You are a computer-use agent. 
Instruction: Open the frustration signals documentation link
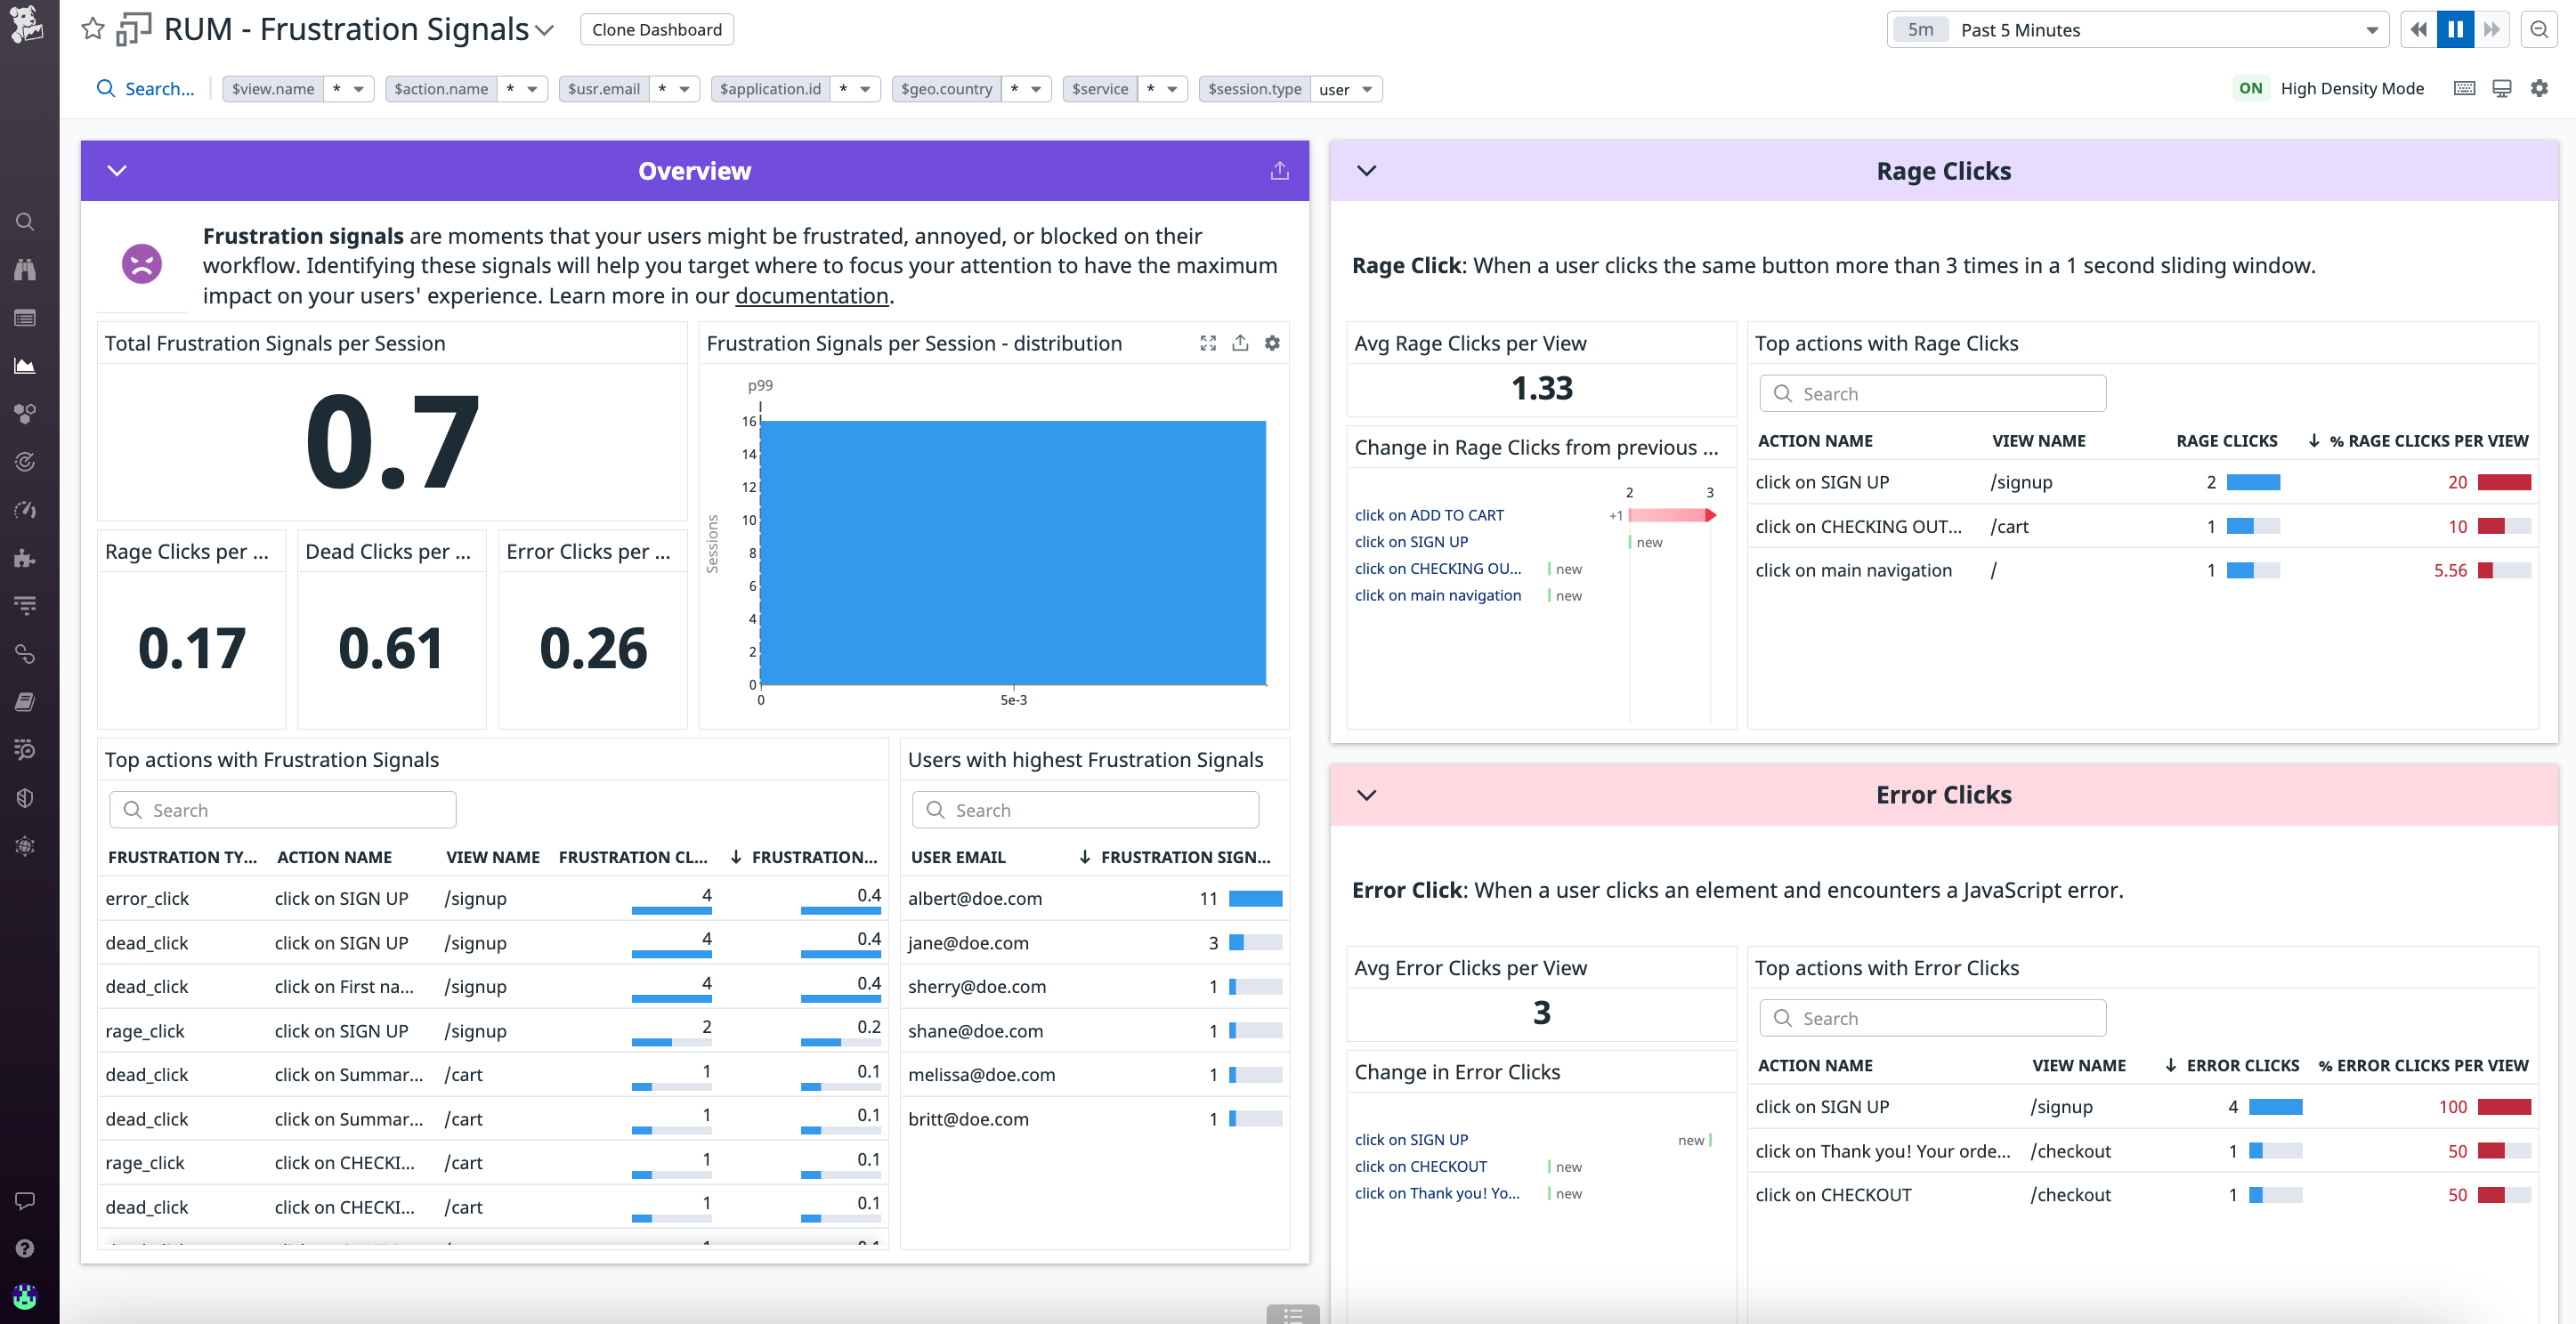[x=812, y=295]
